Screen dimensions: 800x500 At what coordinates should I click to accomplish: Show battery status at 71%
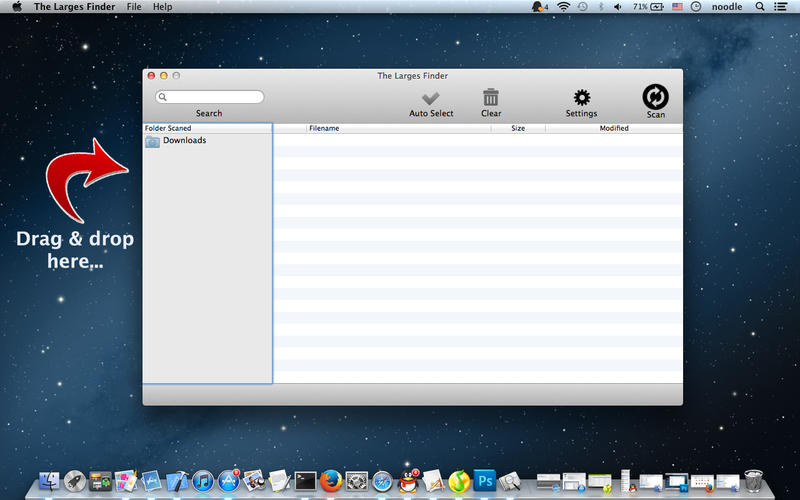tap(648, 7)
